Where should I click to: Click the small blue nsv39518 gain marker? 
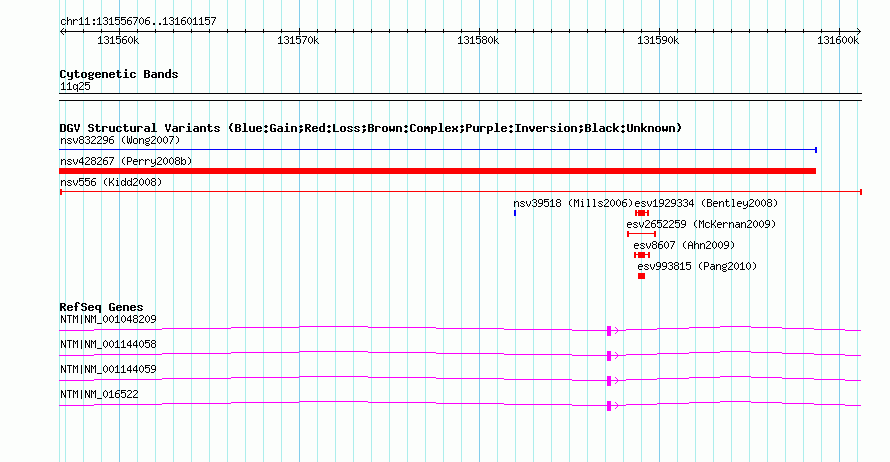point(515,213)
